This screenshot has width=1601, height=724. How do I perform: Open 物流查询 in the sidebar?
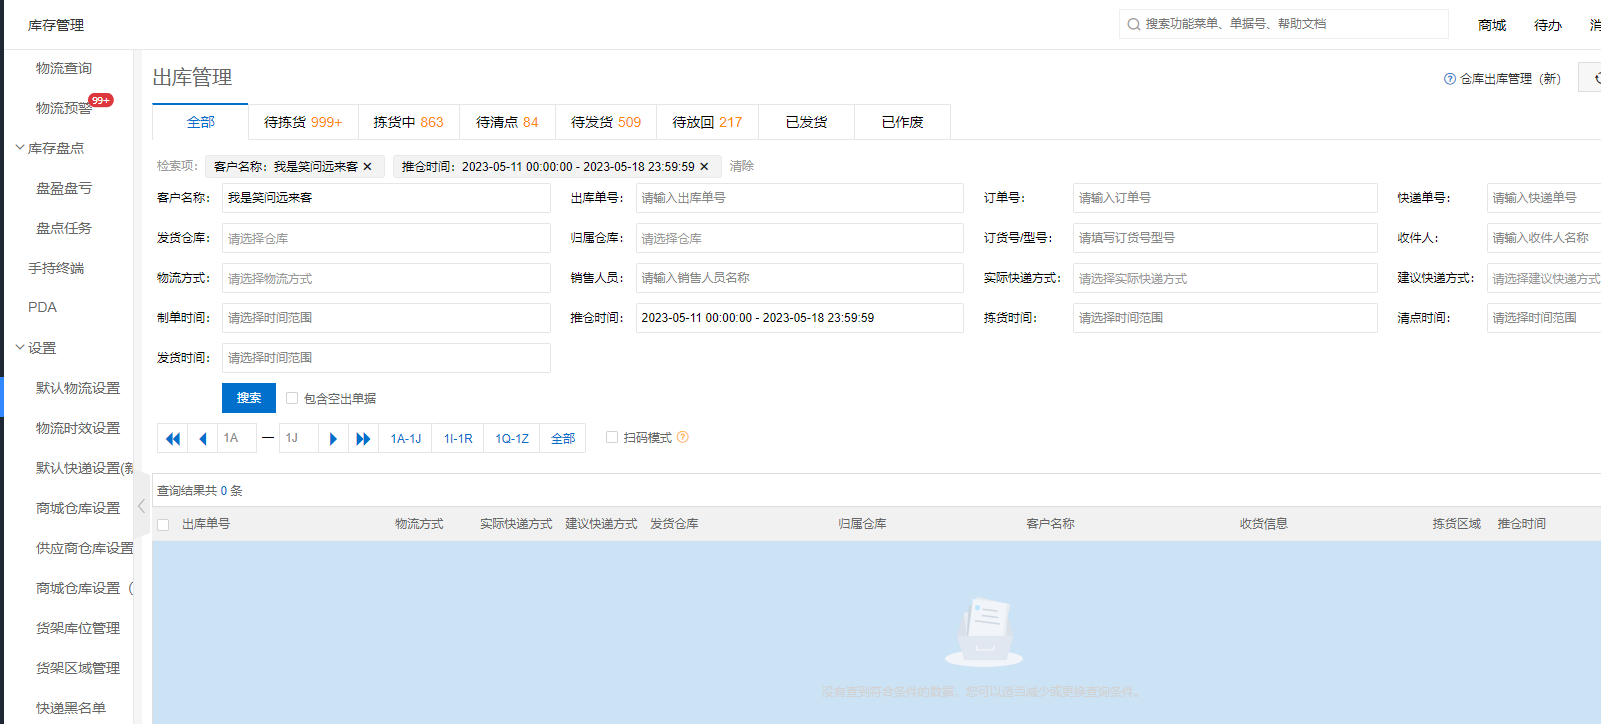(x=64, y=68)
